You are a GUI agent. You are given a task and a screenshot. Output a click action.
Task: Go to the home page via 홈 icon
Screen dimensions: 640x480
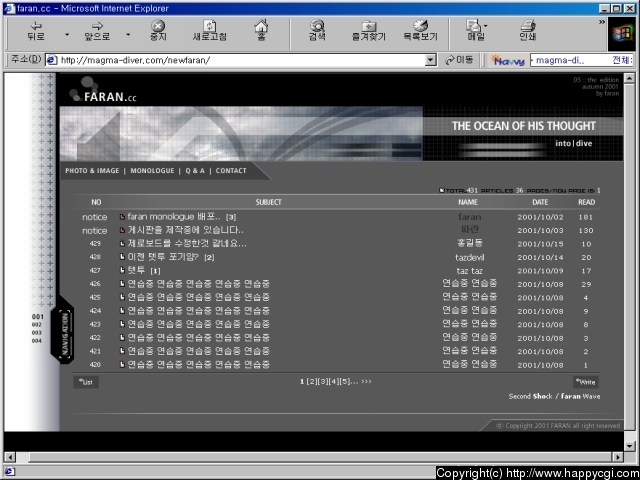point(261,31)
